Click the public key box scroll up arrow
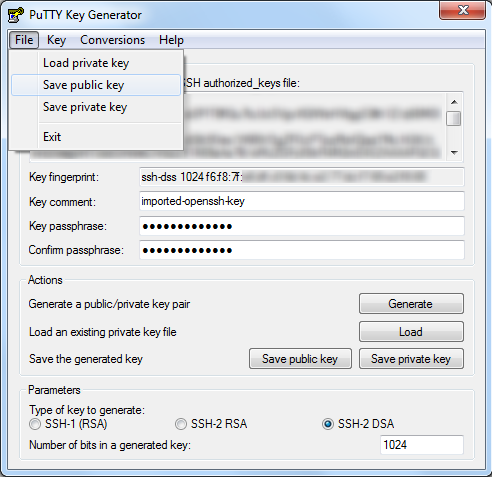The width and height of the screenshot is (492, 477). coord(454,102)
